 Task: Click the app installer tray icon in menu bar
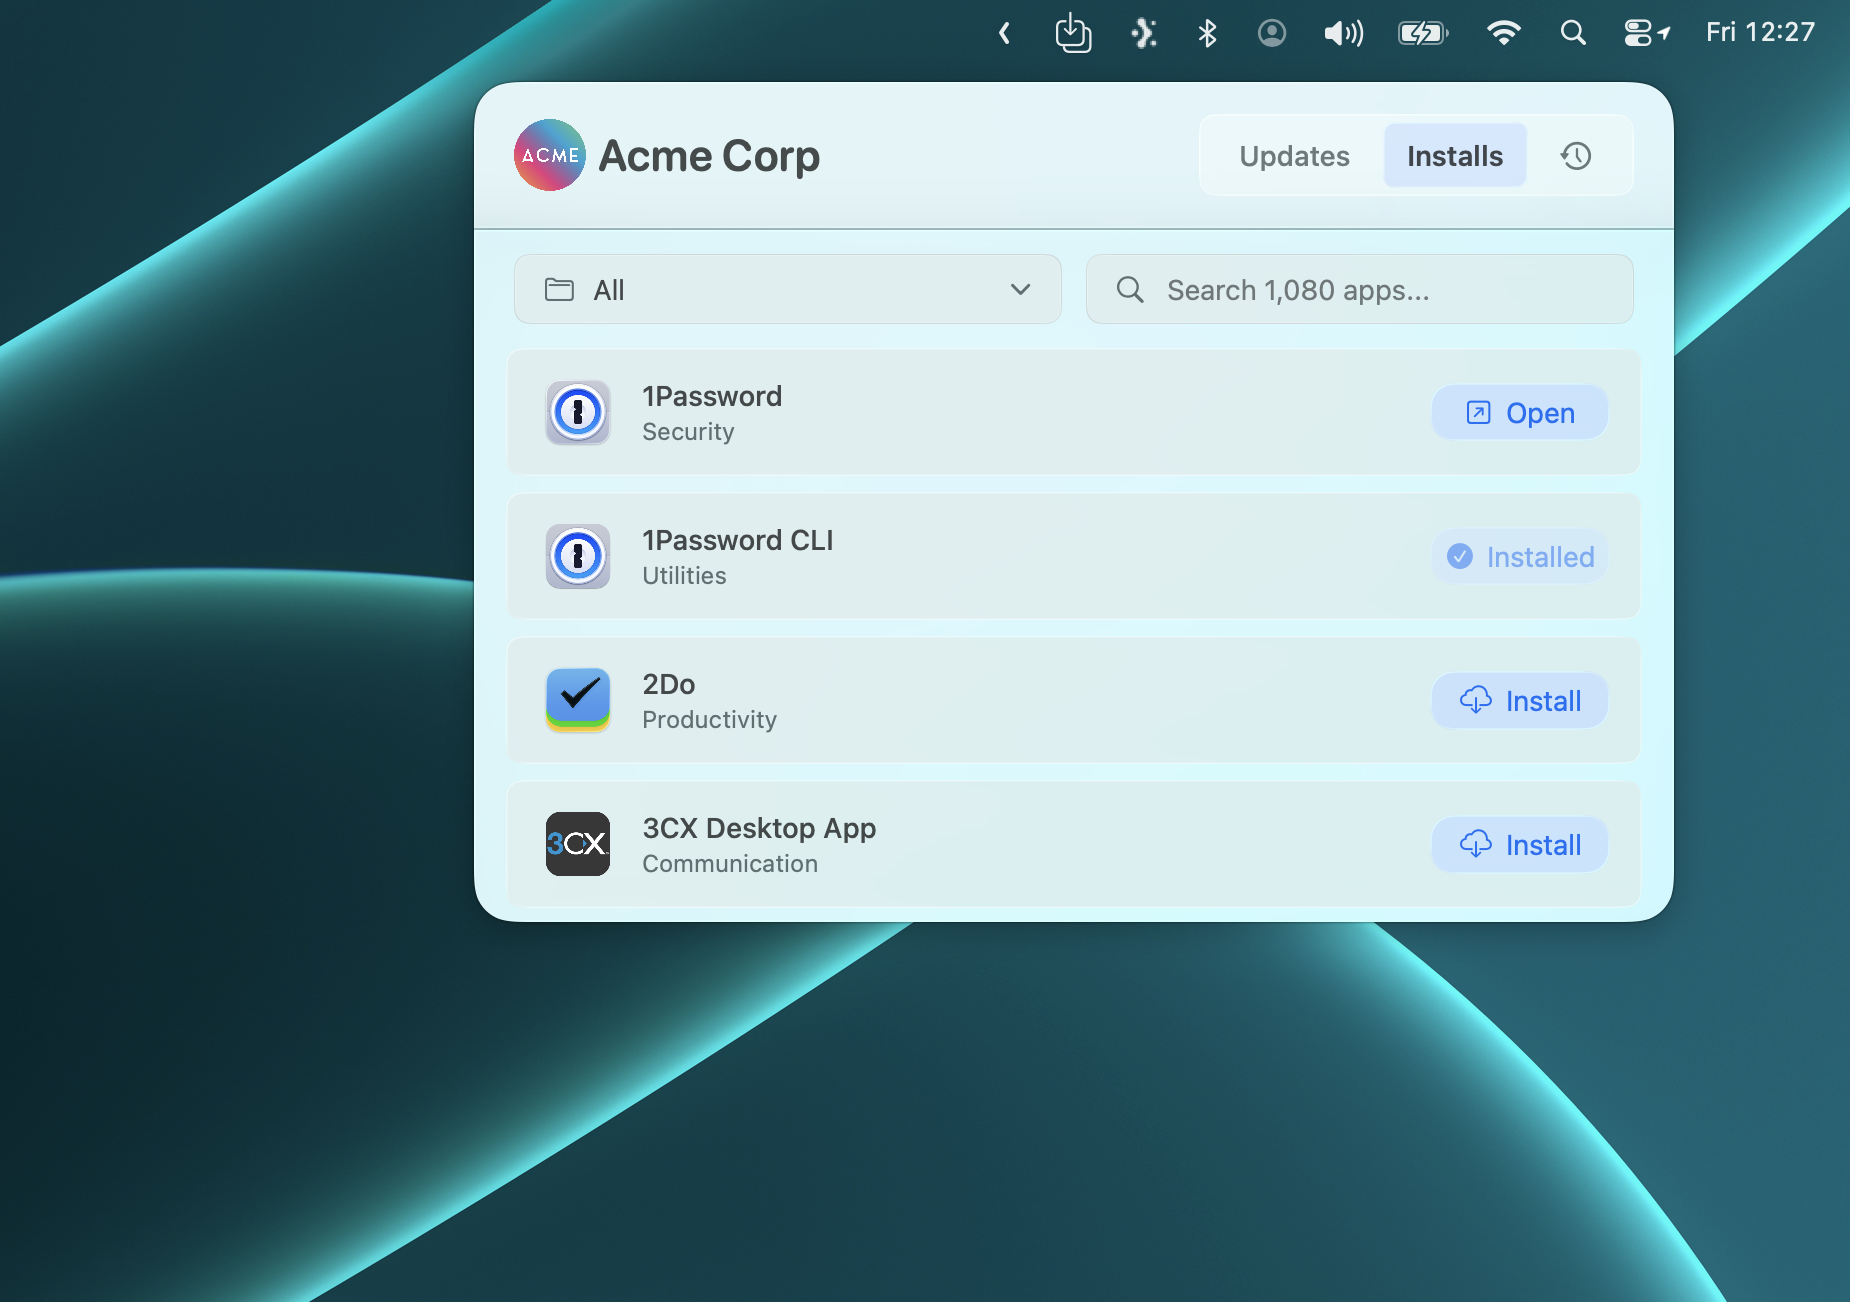tap(1073, 33)
